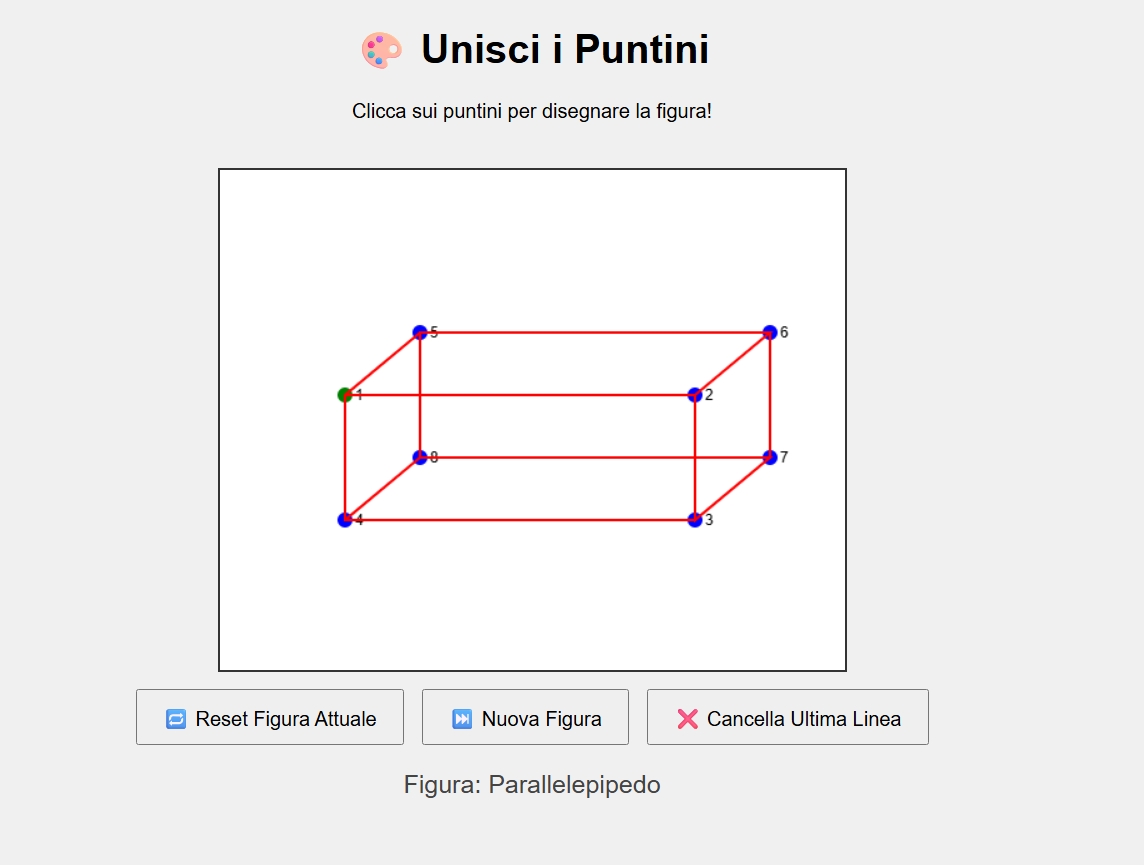The height and width of the screenshot is (865, 1144).
Task: Click the instruction text under the title
Action: (532, 111)
